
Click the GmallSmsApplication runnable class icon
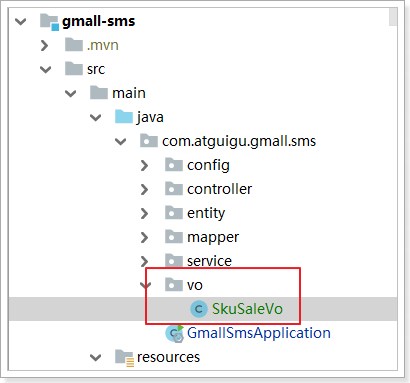tap(175, 334)
